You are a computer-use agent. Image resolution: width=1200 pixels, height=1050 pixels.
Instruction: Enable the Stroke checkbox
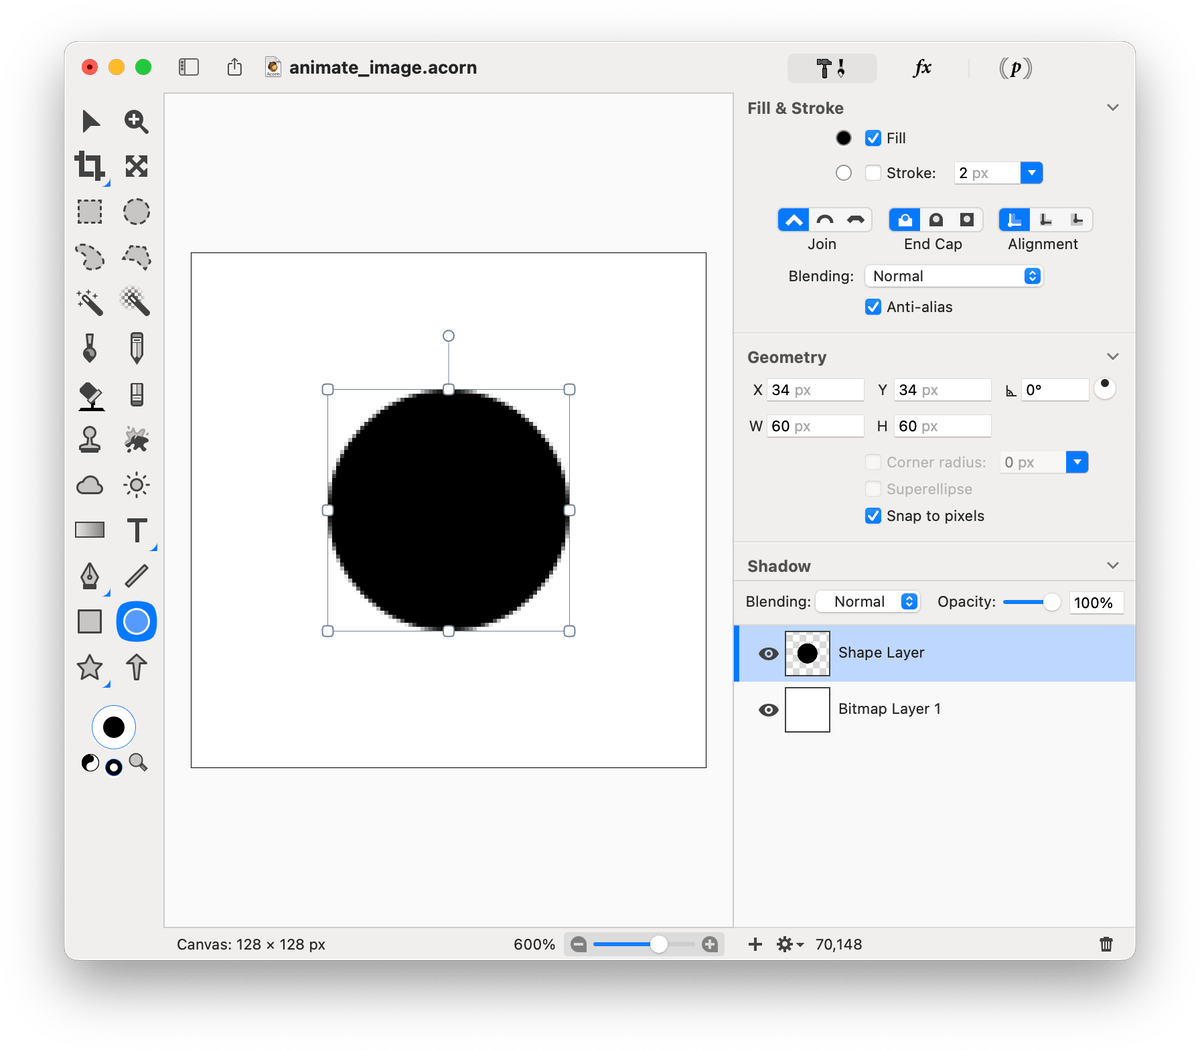pos(873,173)
